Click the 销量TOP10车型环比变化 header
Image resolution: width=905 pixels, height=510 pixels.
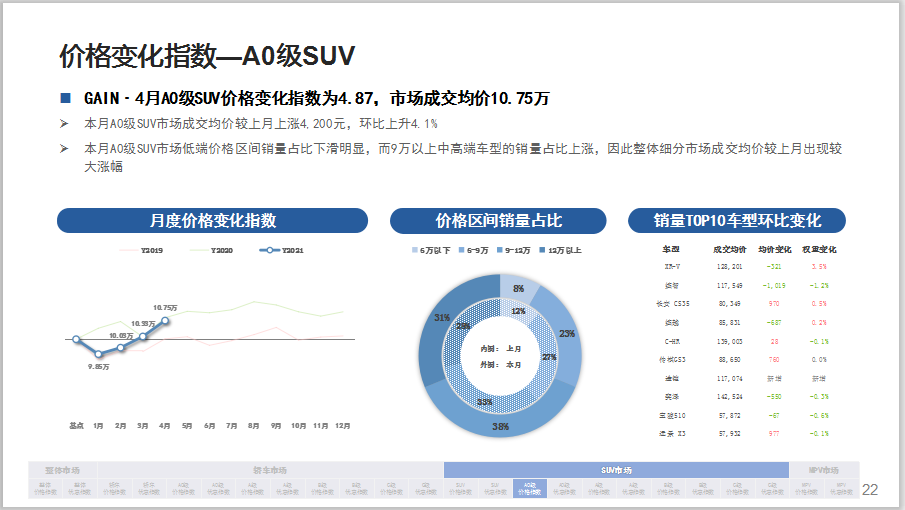click(x=737, y=221)
